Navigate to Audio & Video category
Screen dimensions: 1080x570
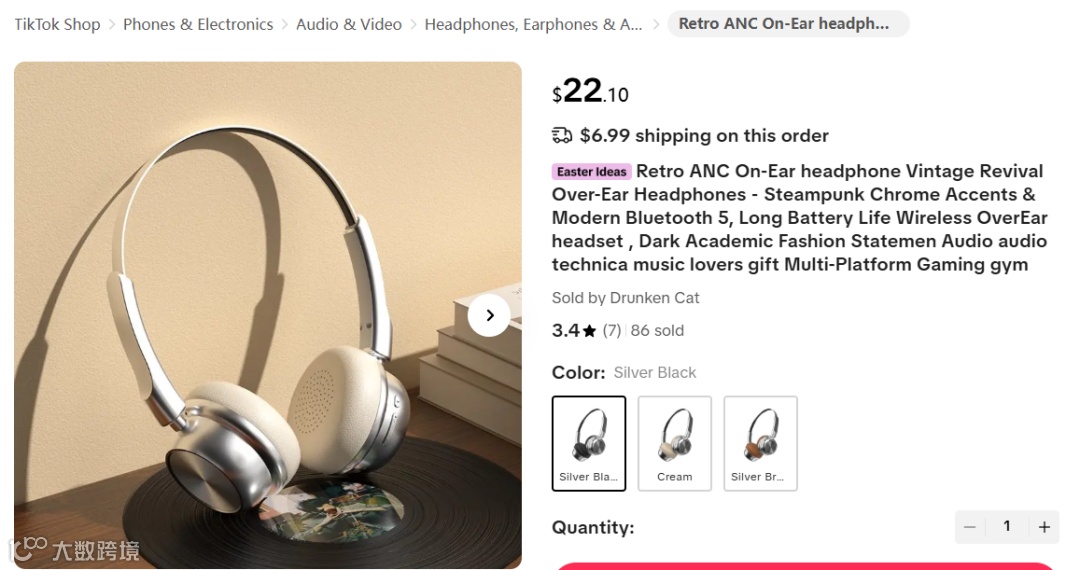coord(349,24)
